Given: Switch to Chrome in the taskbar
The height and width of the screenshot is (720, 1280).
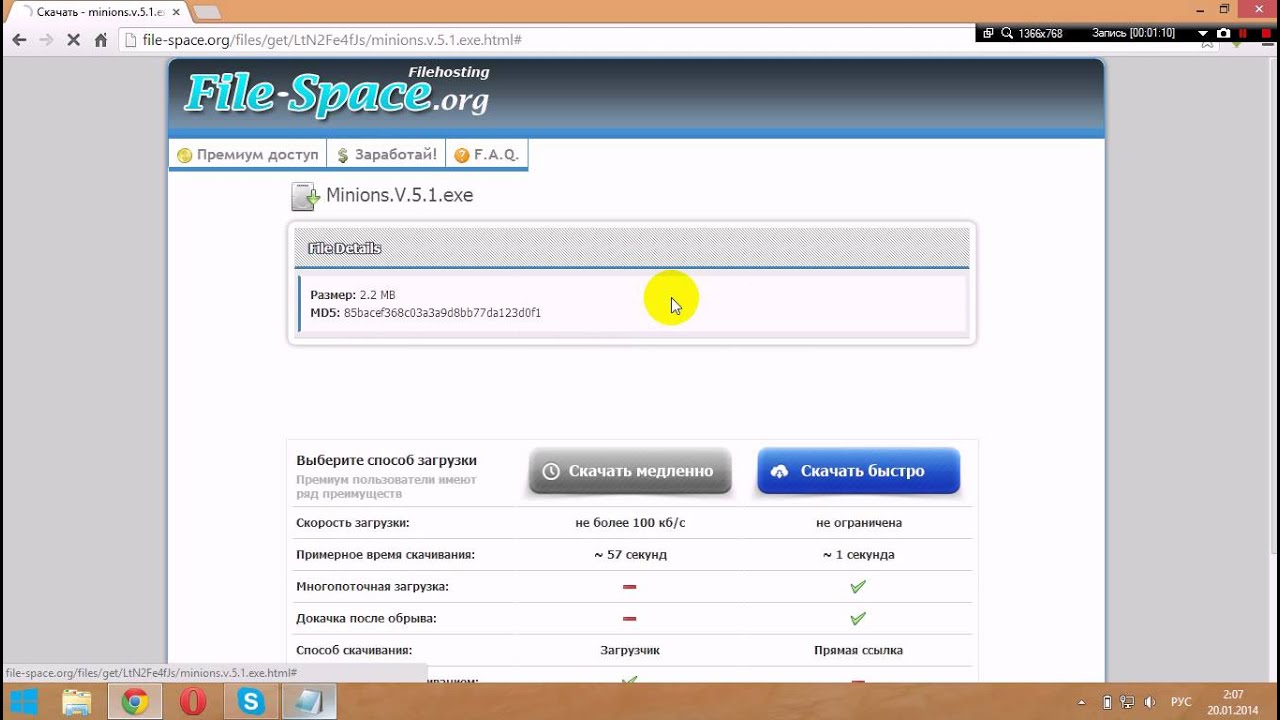Looking at the screenshot, I should click(x=135, y=702).
